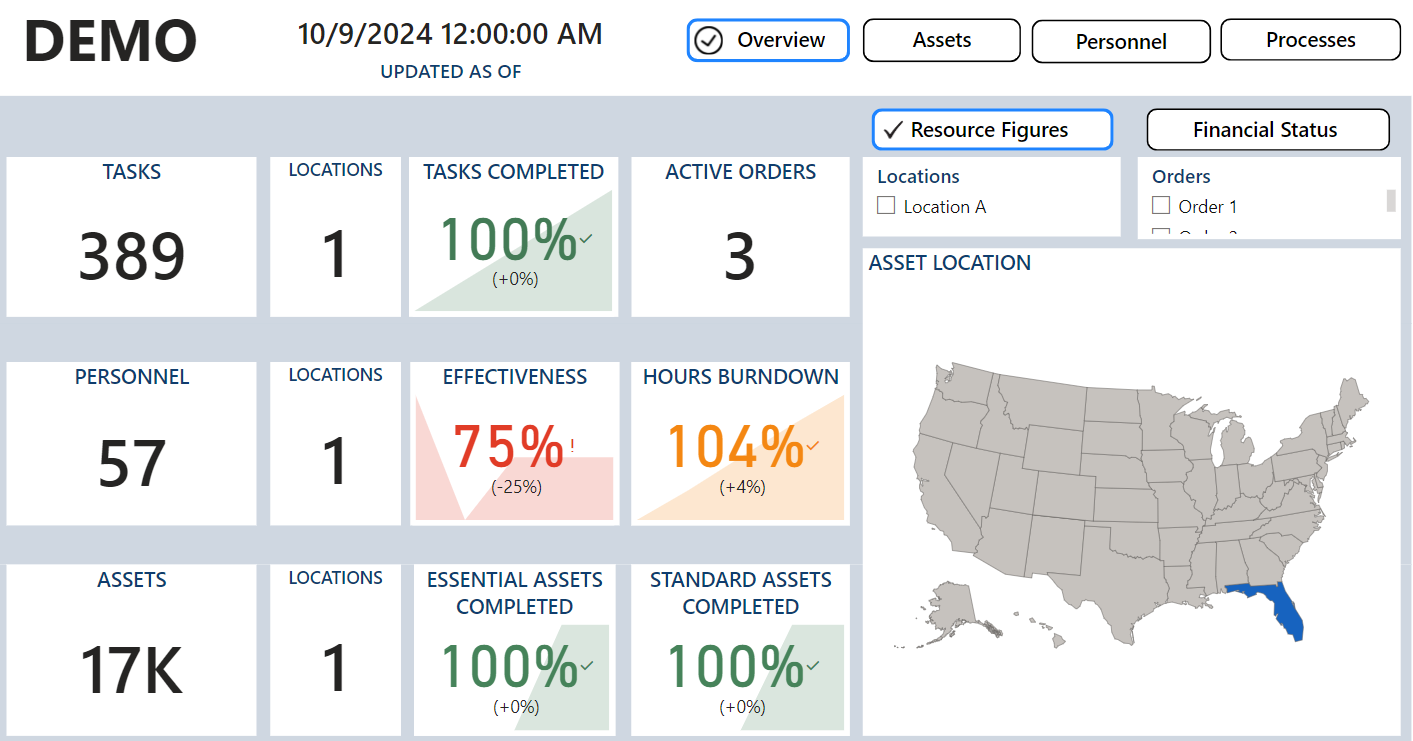Open the Personnel tab
Viewport: 1413px width, 741px height.
click(x=1120, y=42)
